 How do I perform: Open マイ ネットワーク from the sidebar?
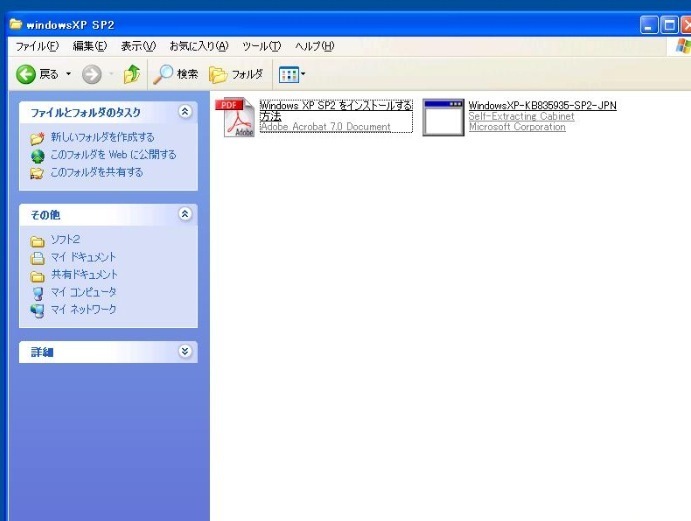coord(83,309)
